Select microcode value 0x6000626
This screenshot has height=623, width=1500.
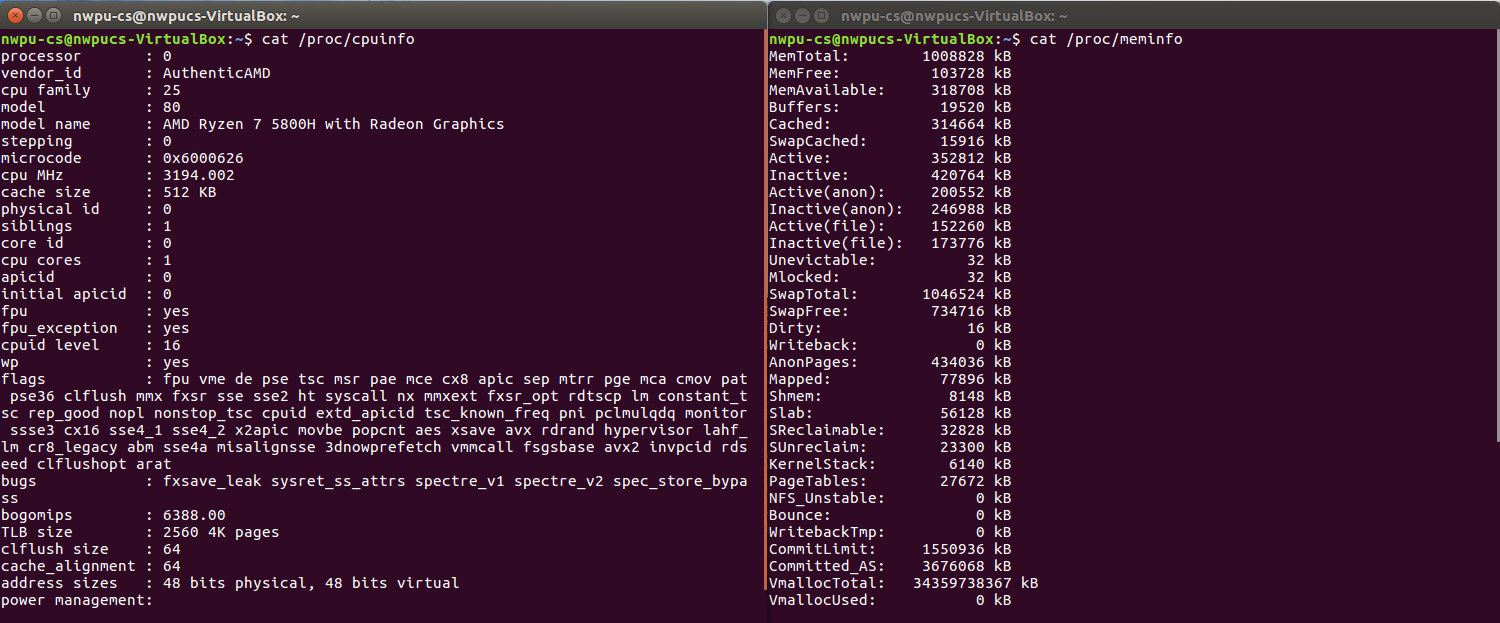pos(203,158)
